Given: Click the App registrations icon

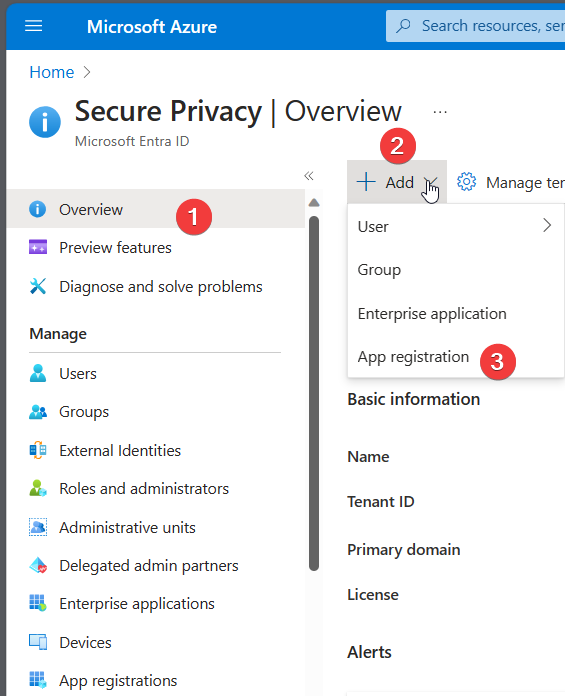Looking at the screenshot, I should click(38, 680).
